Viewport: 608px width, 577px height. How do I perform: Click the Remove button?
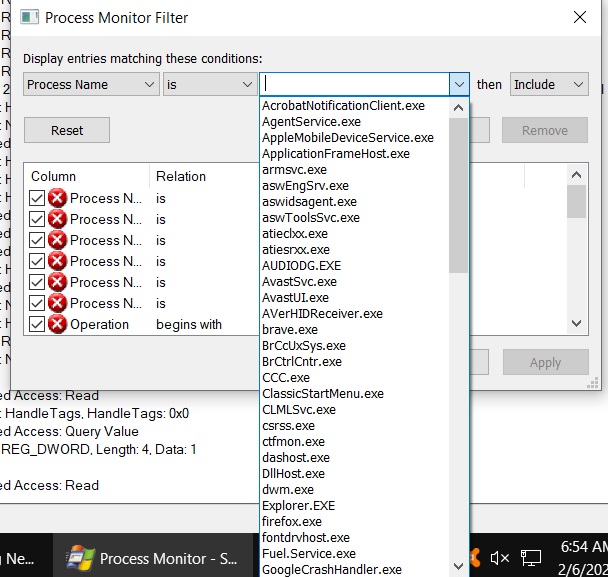545,130
